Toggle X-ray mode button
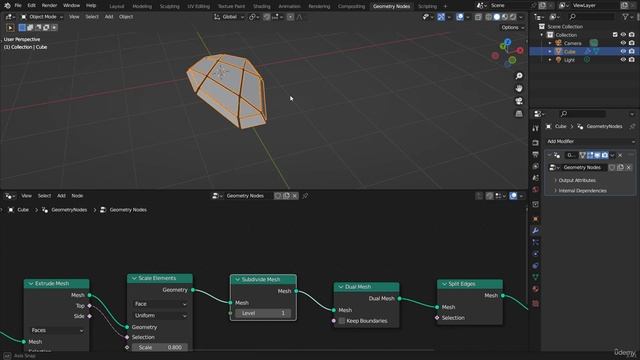Screen dimensions: 640x360 point(478,17)
